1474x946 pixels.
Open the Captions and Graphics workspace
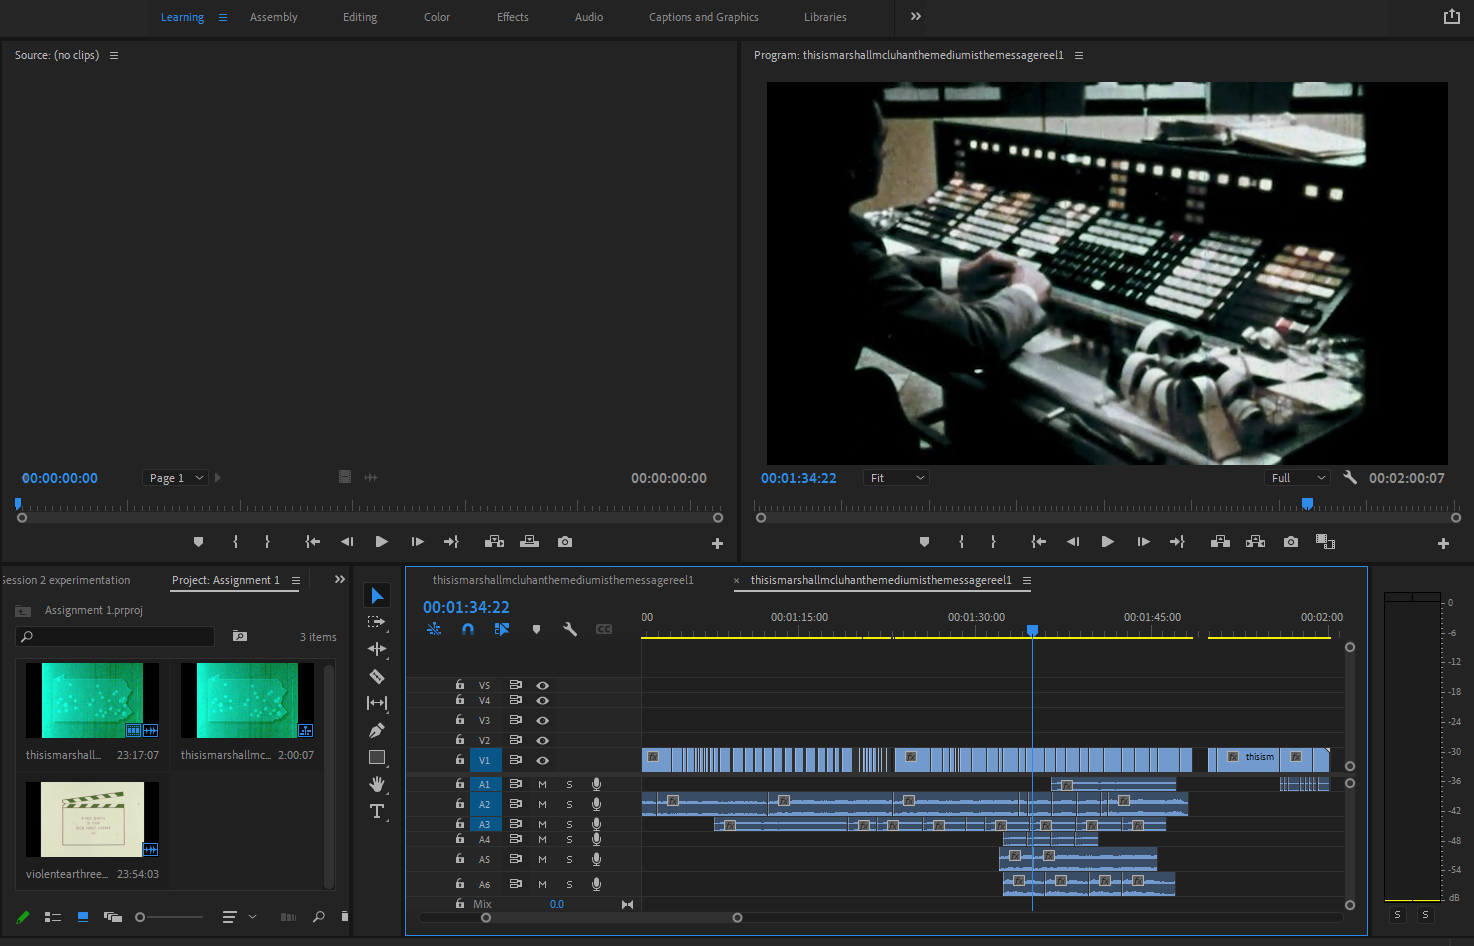tap(703, 17)
